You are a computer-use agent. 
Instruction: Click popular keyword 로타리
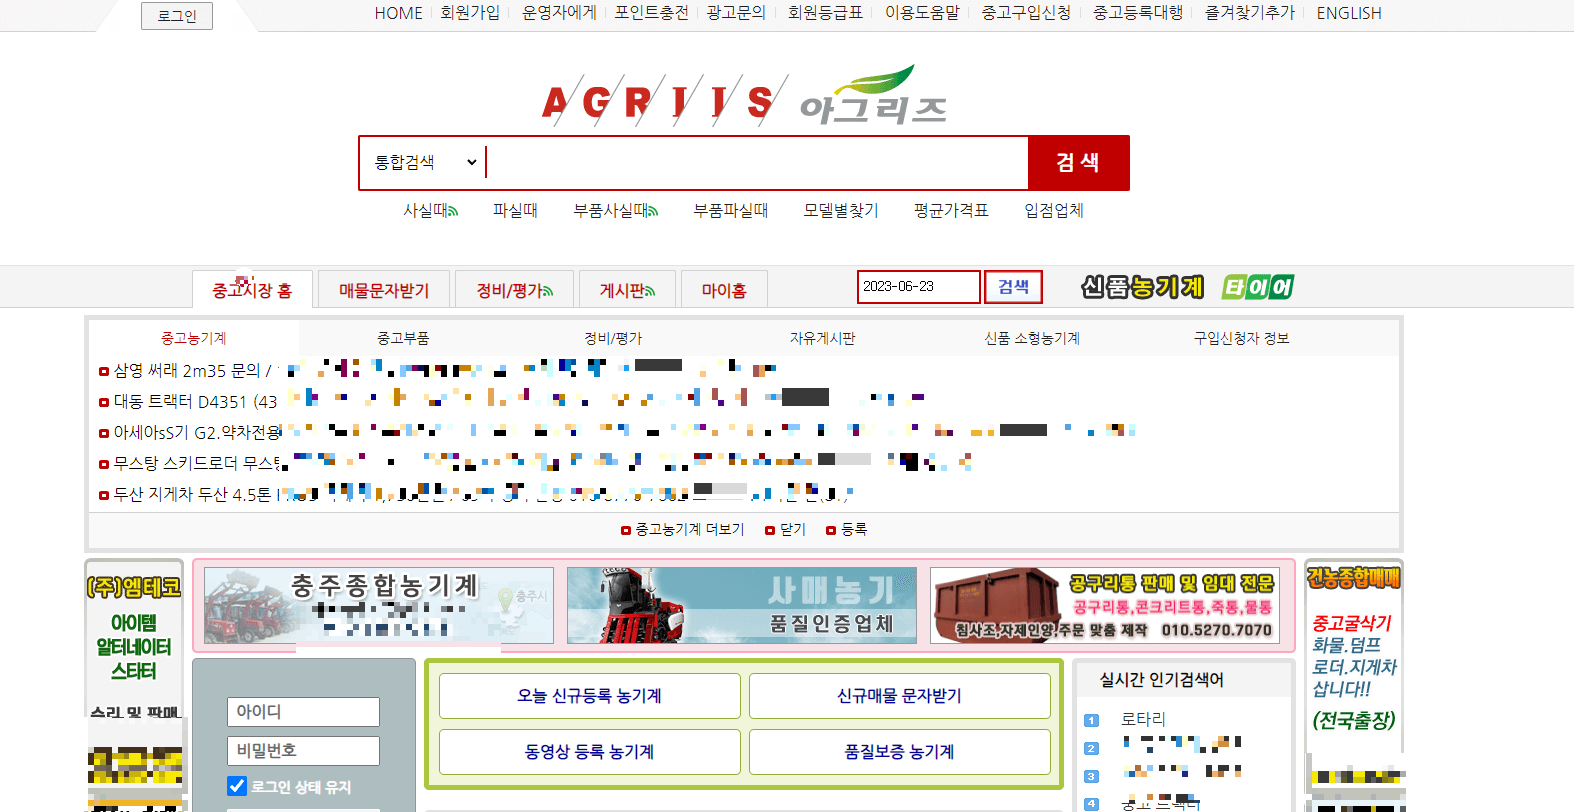[x=1143, y=719]
